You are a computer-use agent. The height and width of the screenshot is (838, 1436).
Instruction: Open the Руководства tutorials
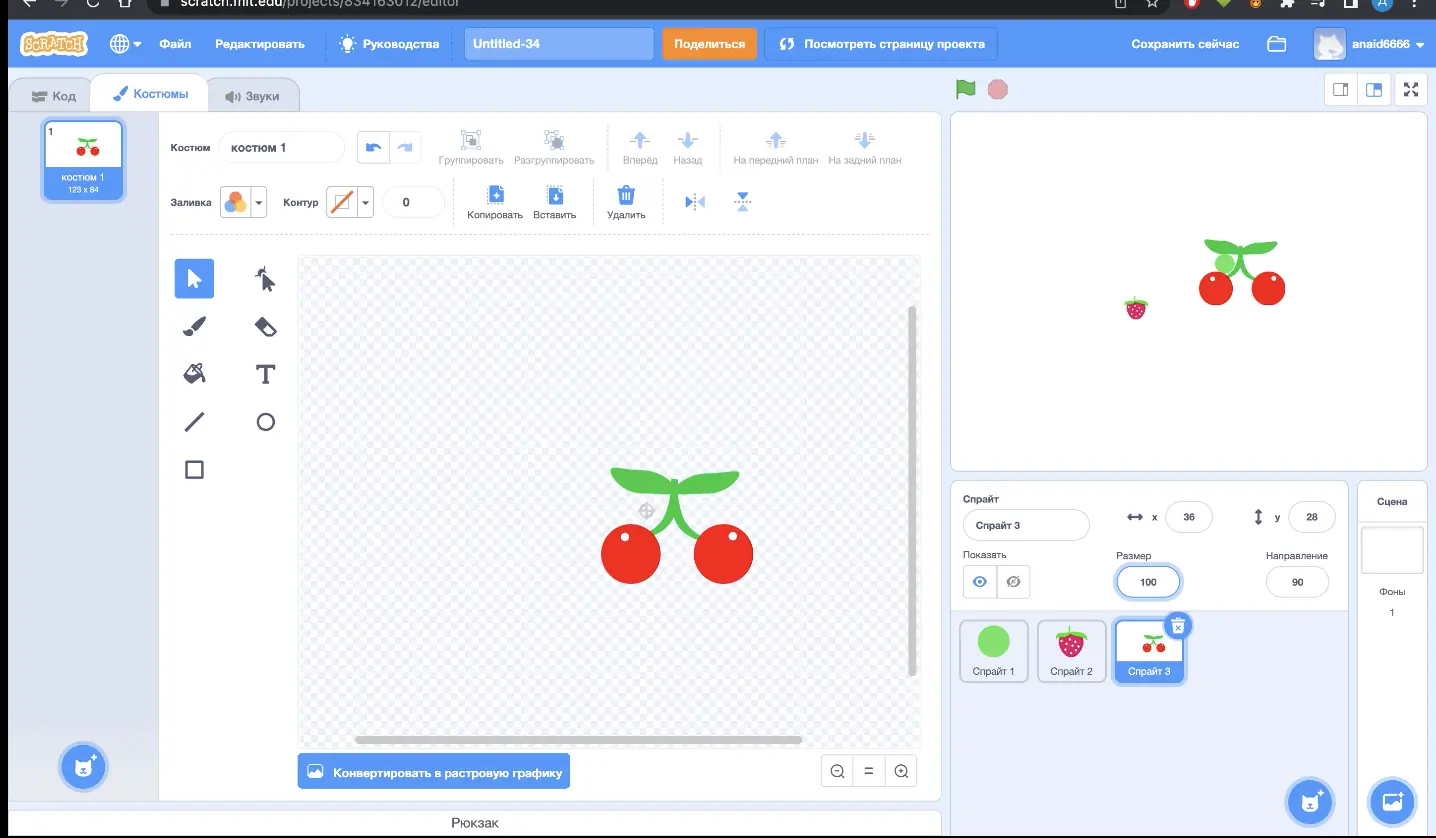pos(390,44)
